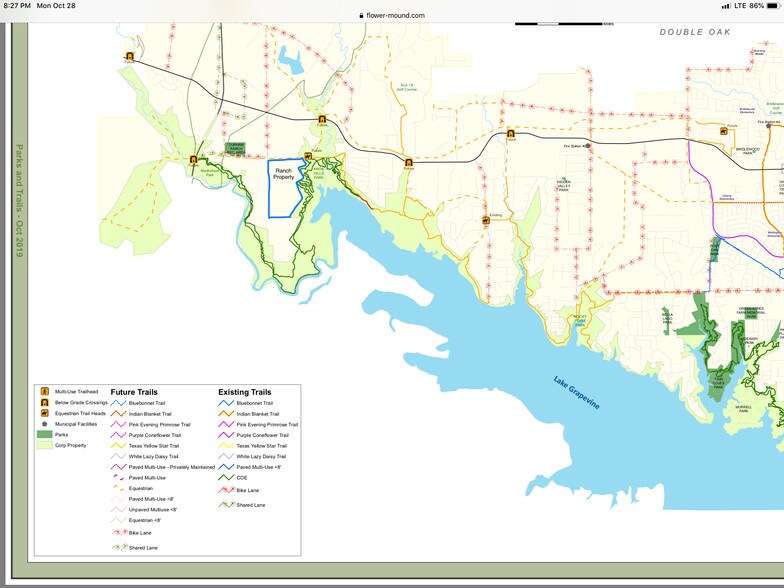Tap the Below Grade Crossings legend icon
The width and height of the screenshot is (784, 588).
point(44,402)
